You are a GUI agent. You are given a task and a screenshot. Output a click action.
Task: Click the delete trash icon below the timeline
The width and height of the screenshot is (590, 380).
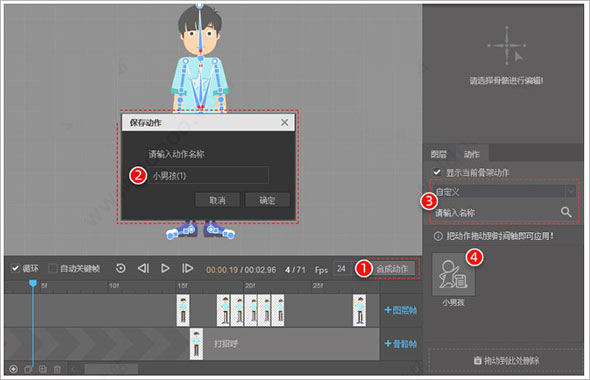(x=57, y=369)
